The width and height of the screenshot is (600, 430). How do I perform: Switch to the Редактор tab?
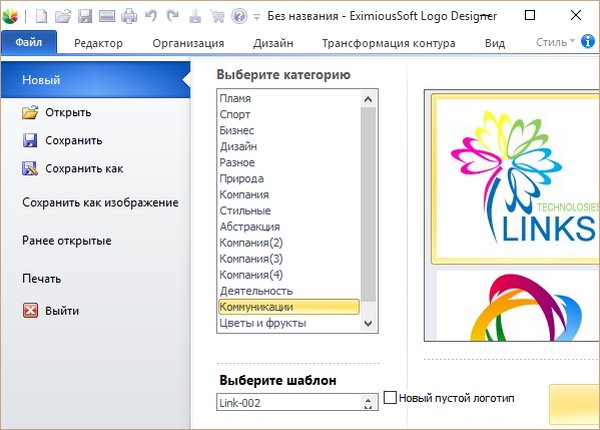point(98,43)
